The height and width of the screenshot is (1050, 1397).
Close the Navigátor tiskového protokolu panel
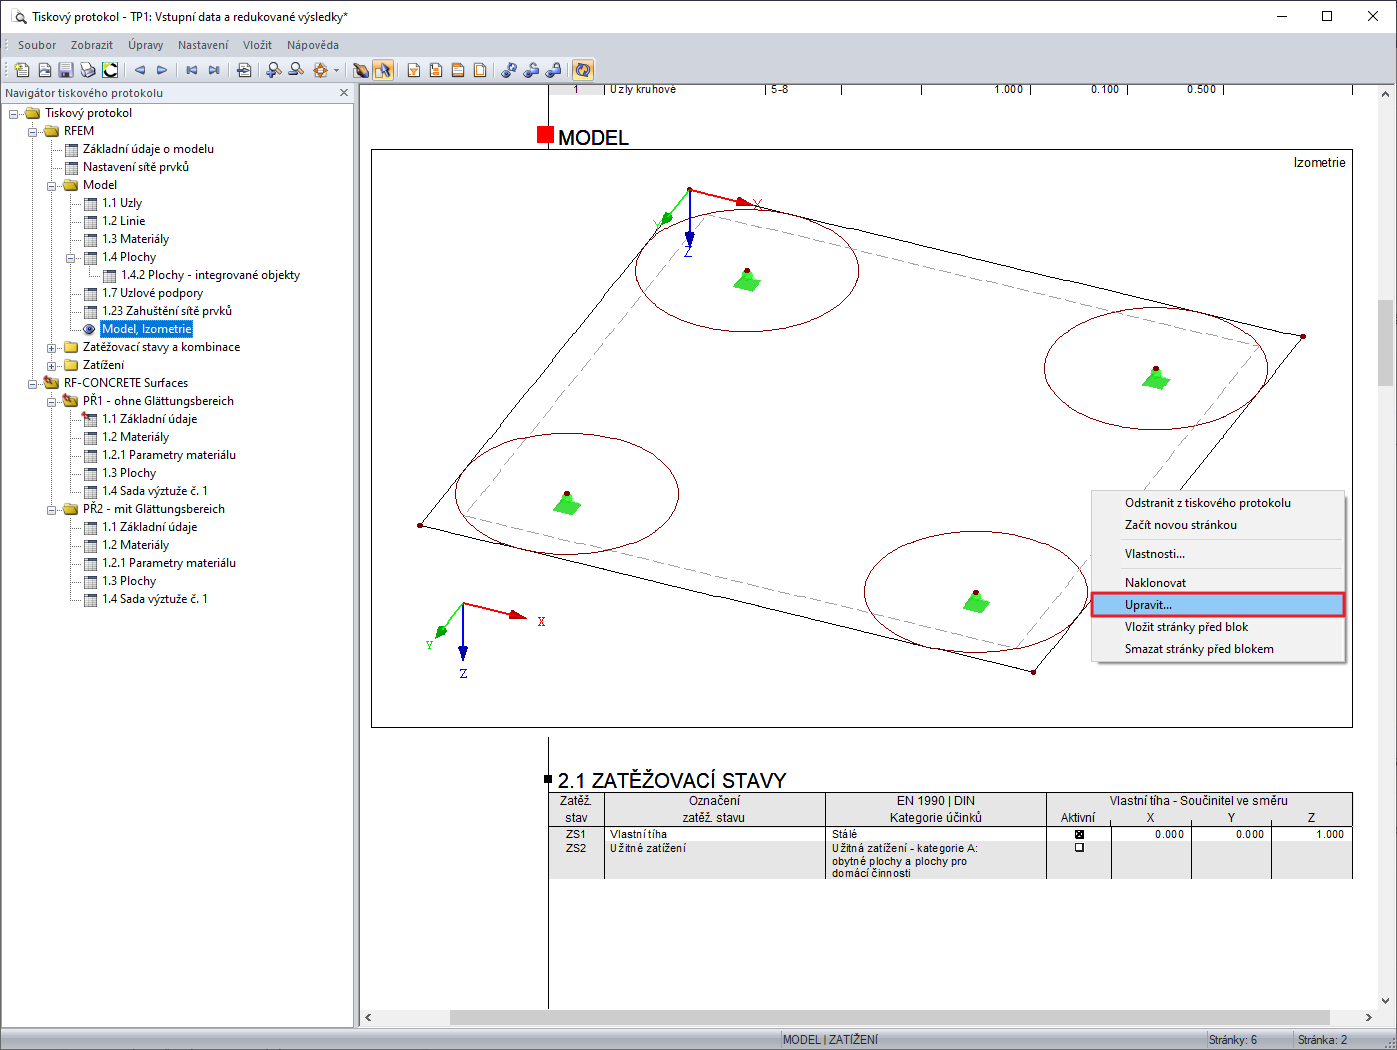coord(344,93)
